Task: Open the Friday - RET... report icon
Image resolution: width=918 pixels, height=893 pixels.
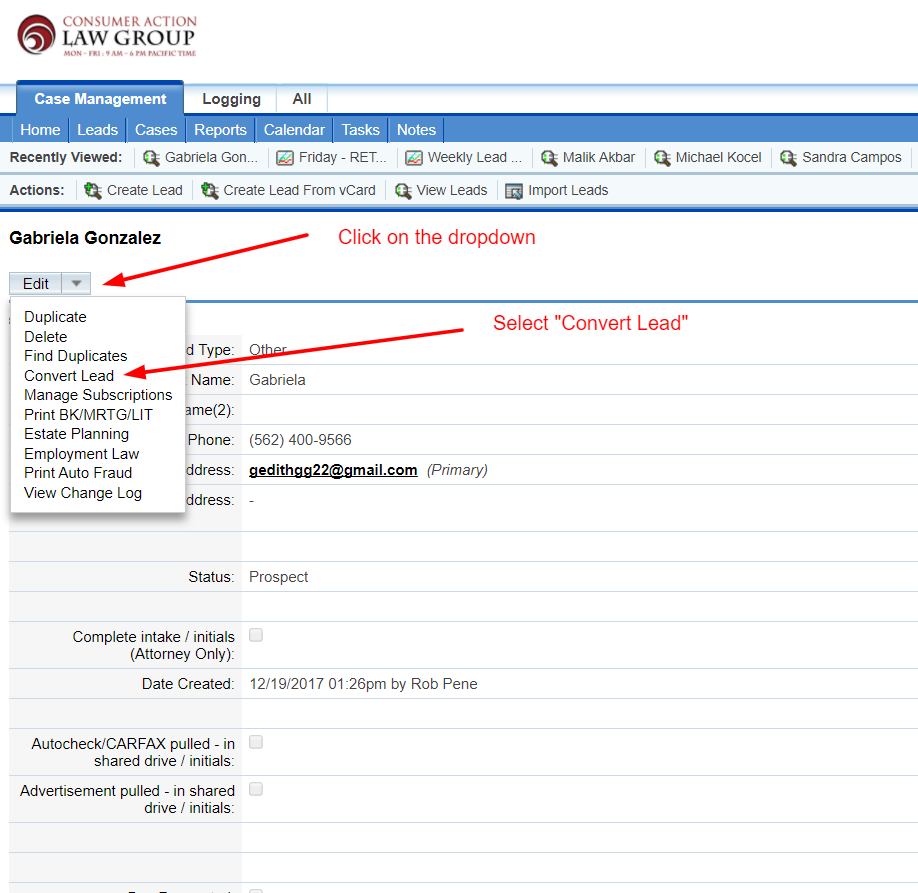Action: [x=285, y=158]
